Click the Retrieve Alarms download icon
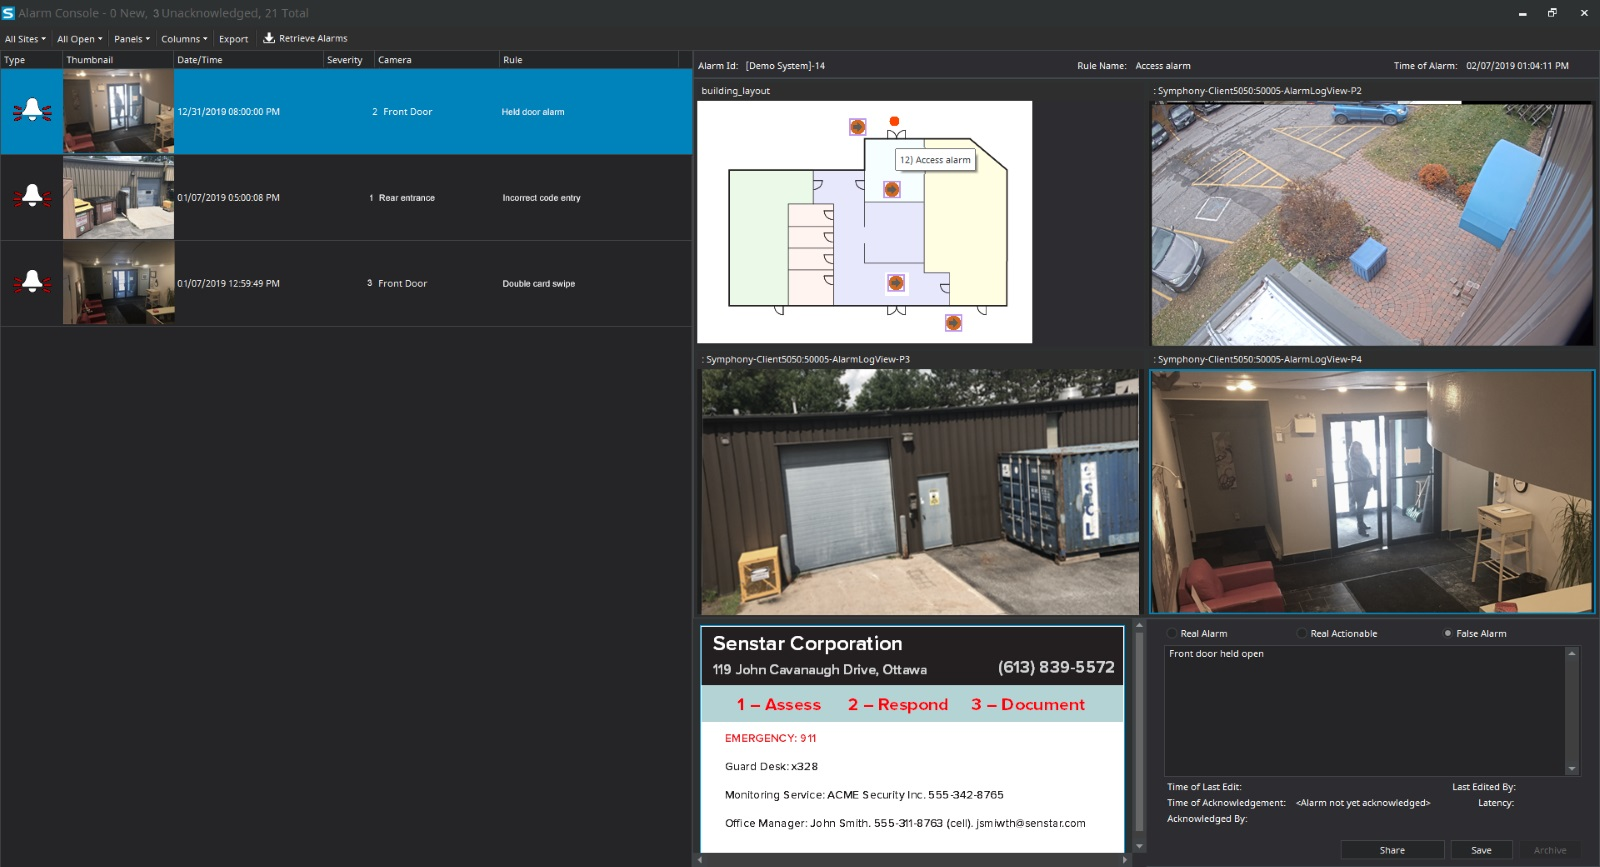1600x867 pixels. click(269, 38)
